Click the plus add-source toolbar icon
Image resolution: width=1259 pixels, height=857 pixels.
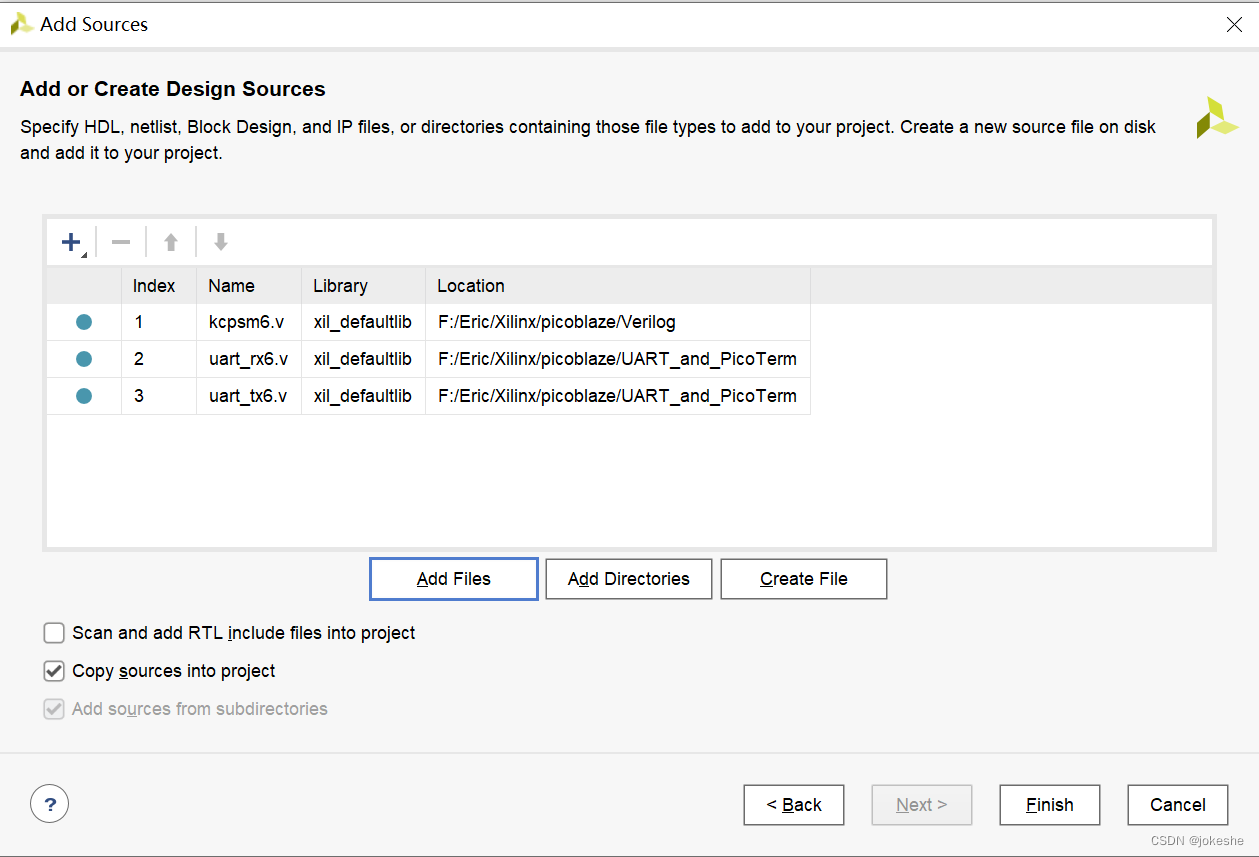point(71,242)
